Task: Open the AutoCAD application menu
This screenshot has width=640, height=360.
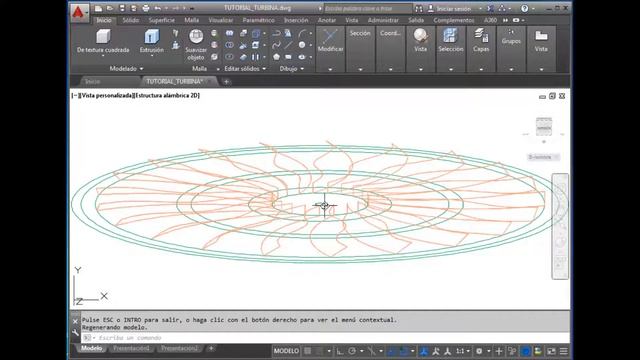Action: click(x=79, y=13)
